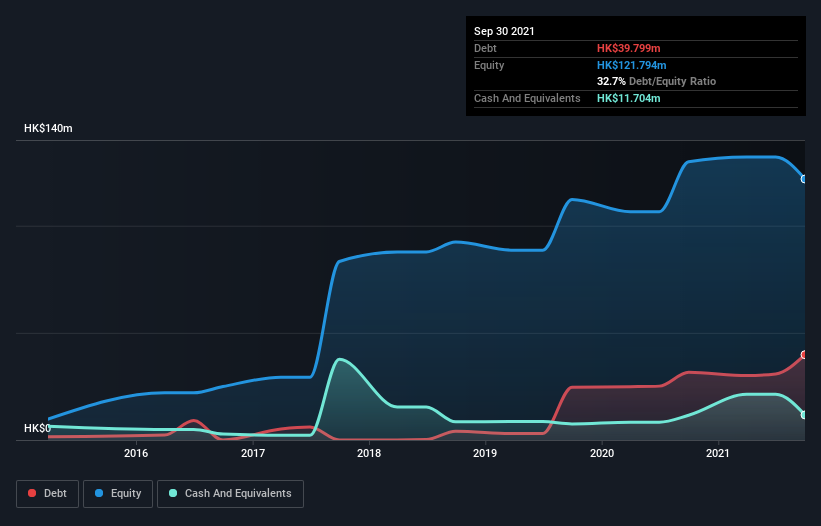Click the 2016 x-axis label
The height and width of the screenshot is (526, 821).
136,453
